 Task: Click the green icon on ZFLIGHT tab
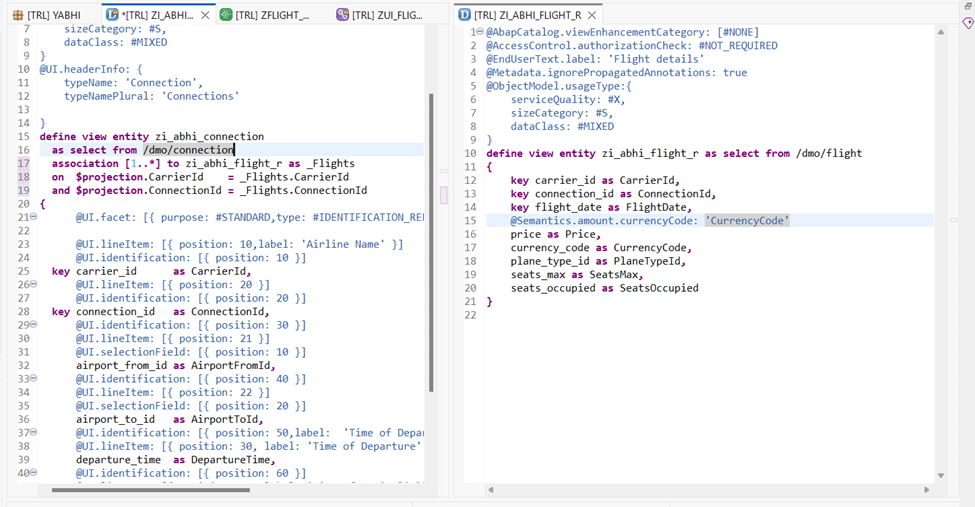pyautogui.click(x=226, y=15)
